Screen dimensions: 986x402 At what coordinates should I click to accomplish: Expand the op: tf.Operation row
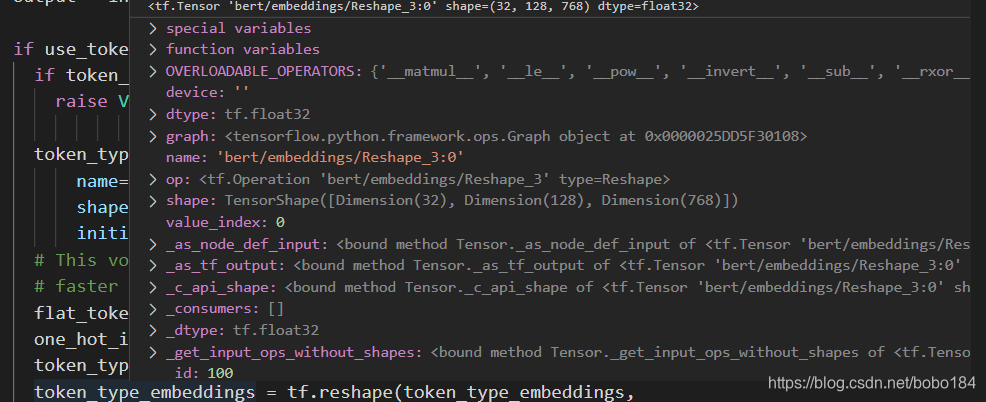[152, 180]
